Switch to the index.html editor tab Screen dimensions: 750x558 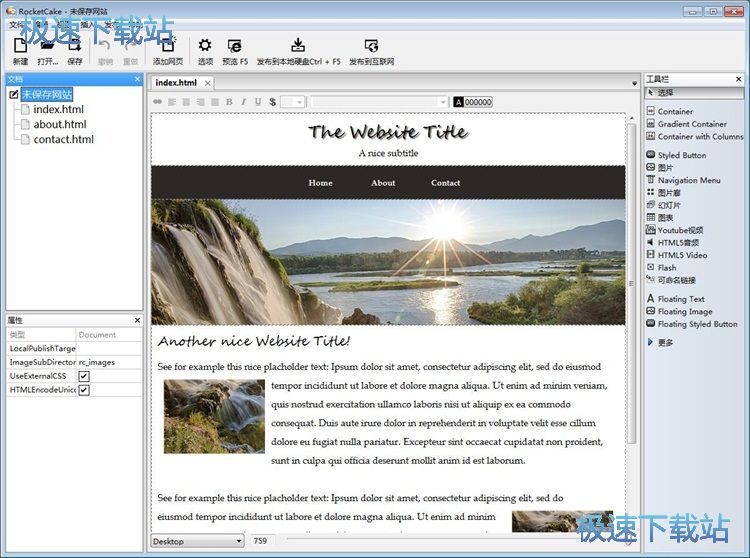176,83
